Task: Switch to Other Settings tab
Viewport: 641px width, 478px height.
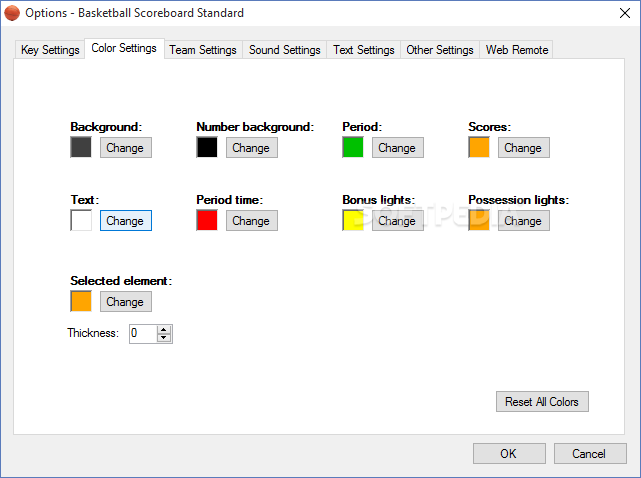Action: tap(440, 50)
